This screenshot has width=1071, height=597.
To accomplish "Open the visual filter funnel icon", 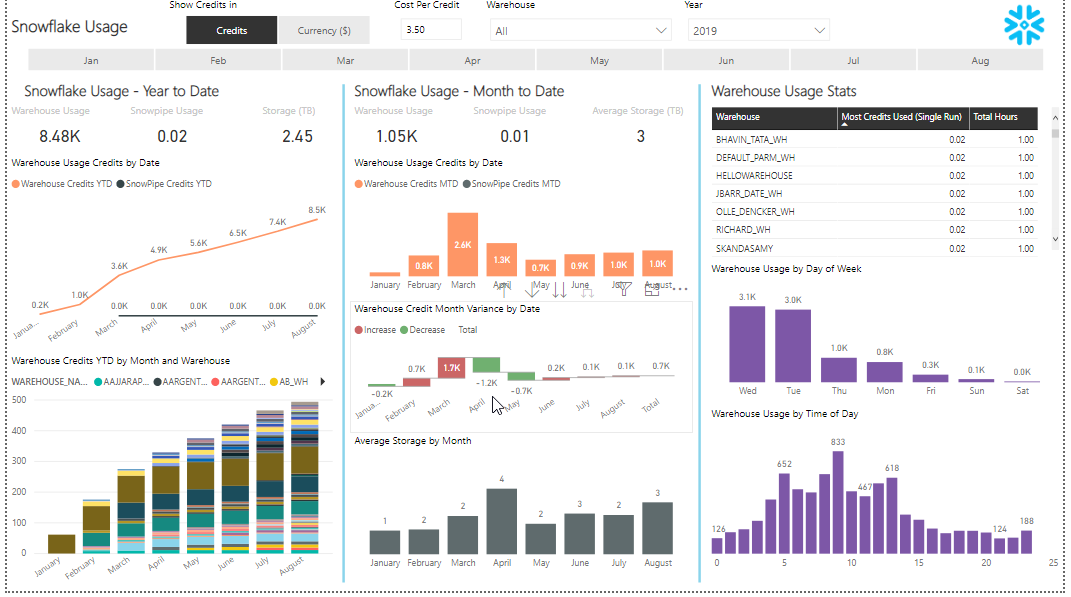I will (623, 290).
